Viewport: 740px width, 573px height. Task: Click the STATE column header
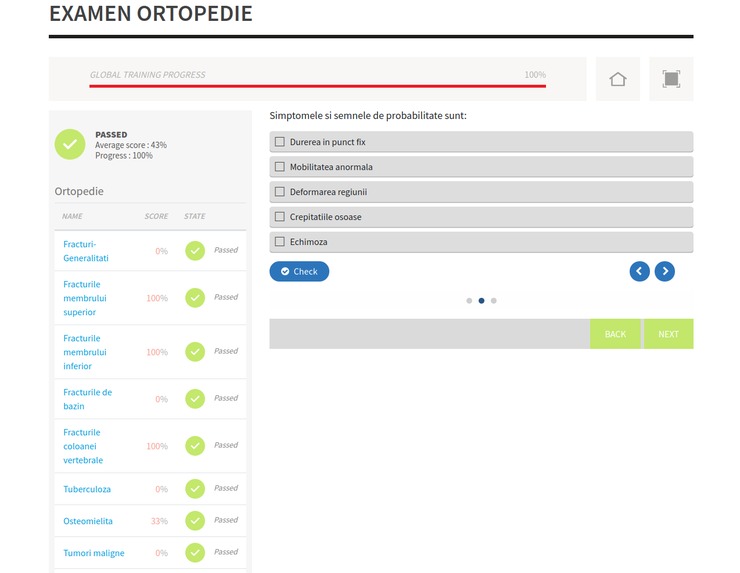(194, 216)
